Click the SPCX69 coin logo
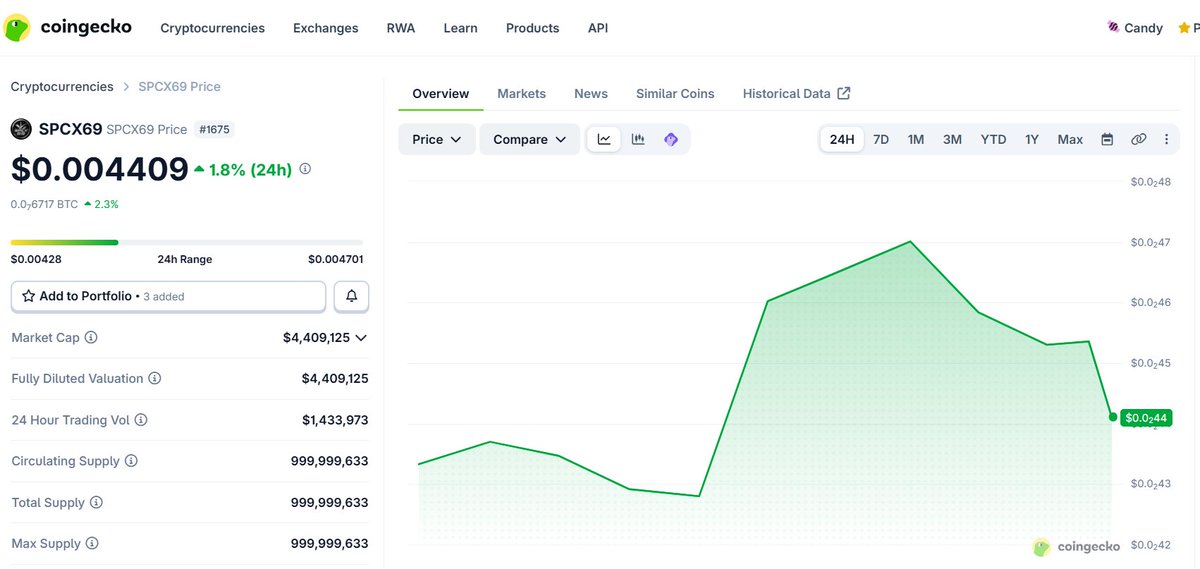The image size is (1200, 569). [x=21, y=129]
